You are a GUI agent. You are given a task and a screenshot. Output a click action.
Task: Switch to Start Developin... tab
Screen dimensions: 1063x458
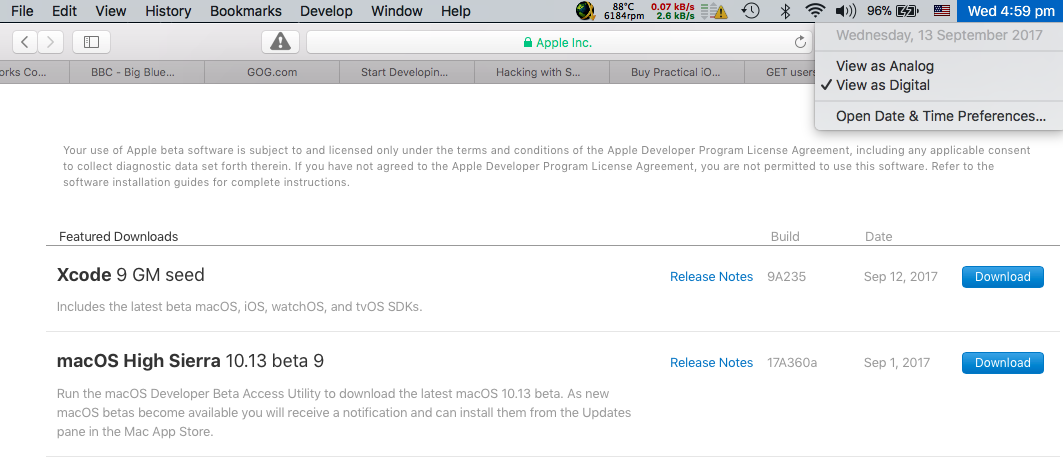point(407,72)
